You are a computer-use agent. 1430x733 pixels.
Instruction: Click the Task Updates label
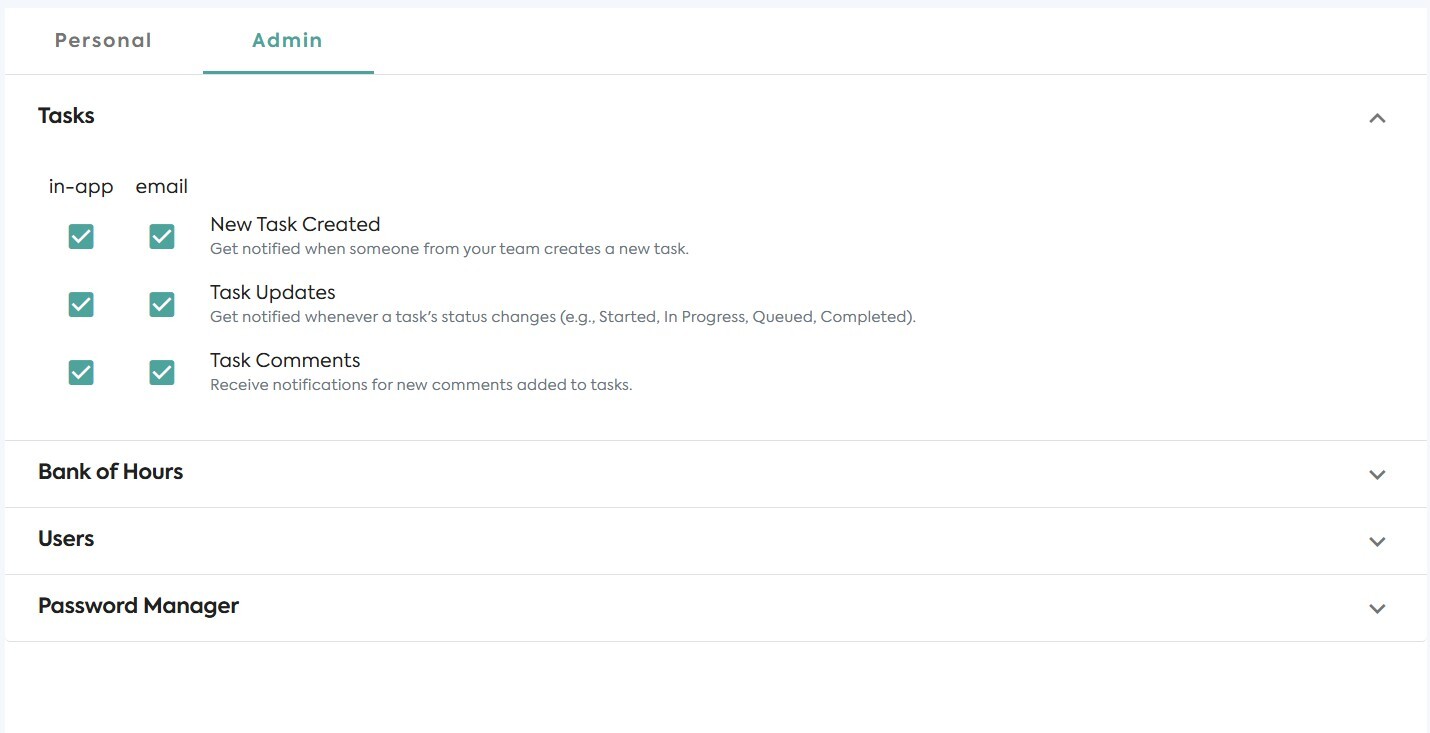pos(272,293)
